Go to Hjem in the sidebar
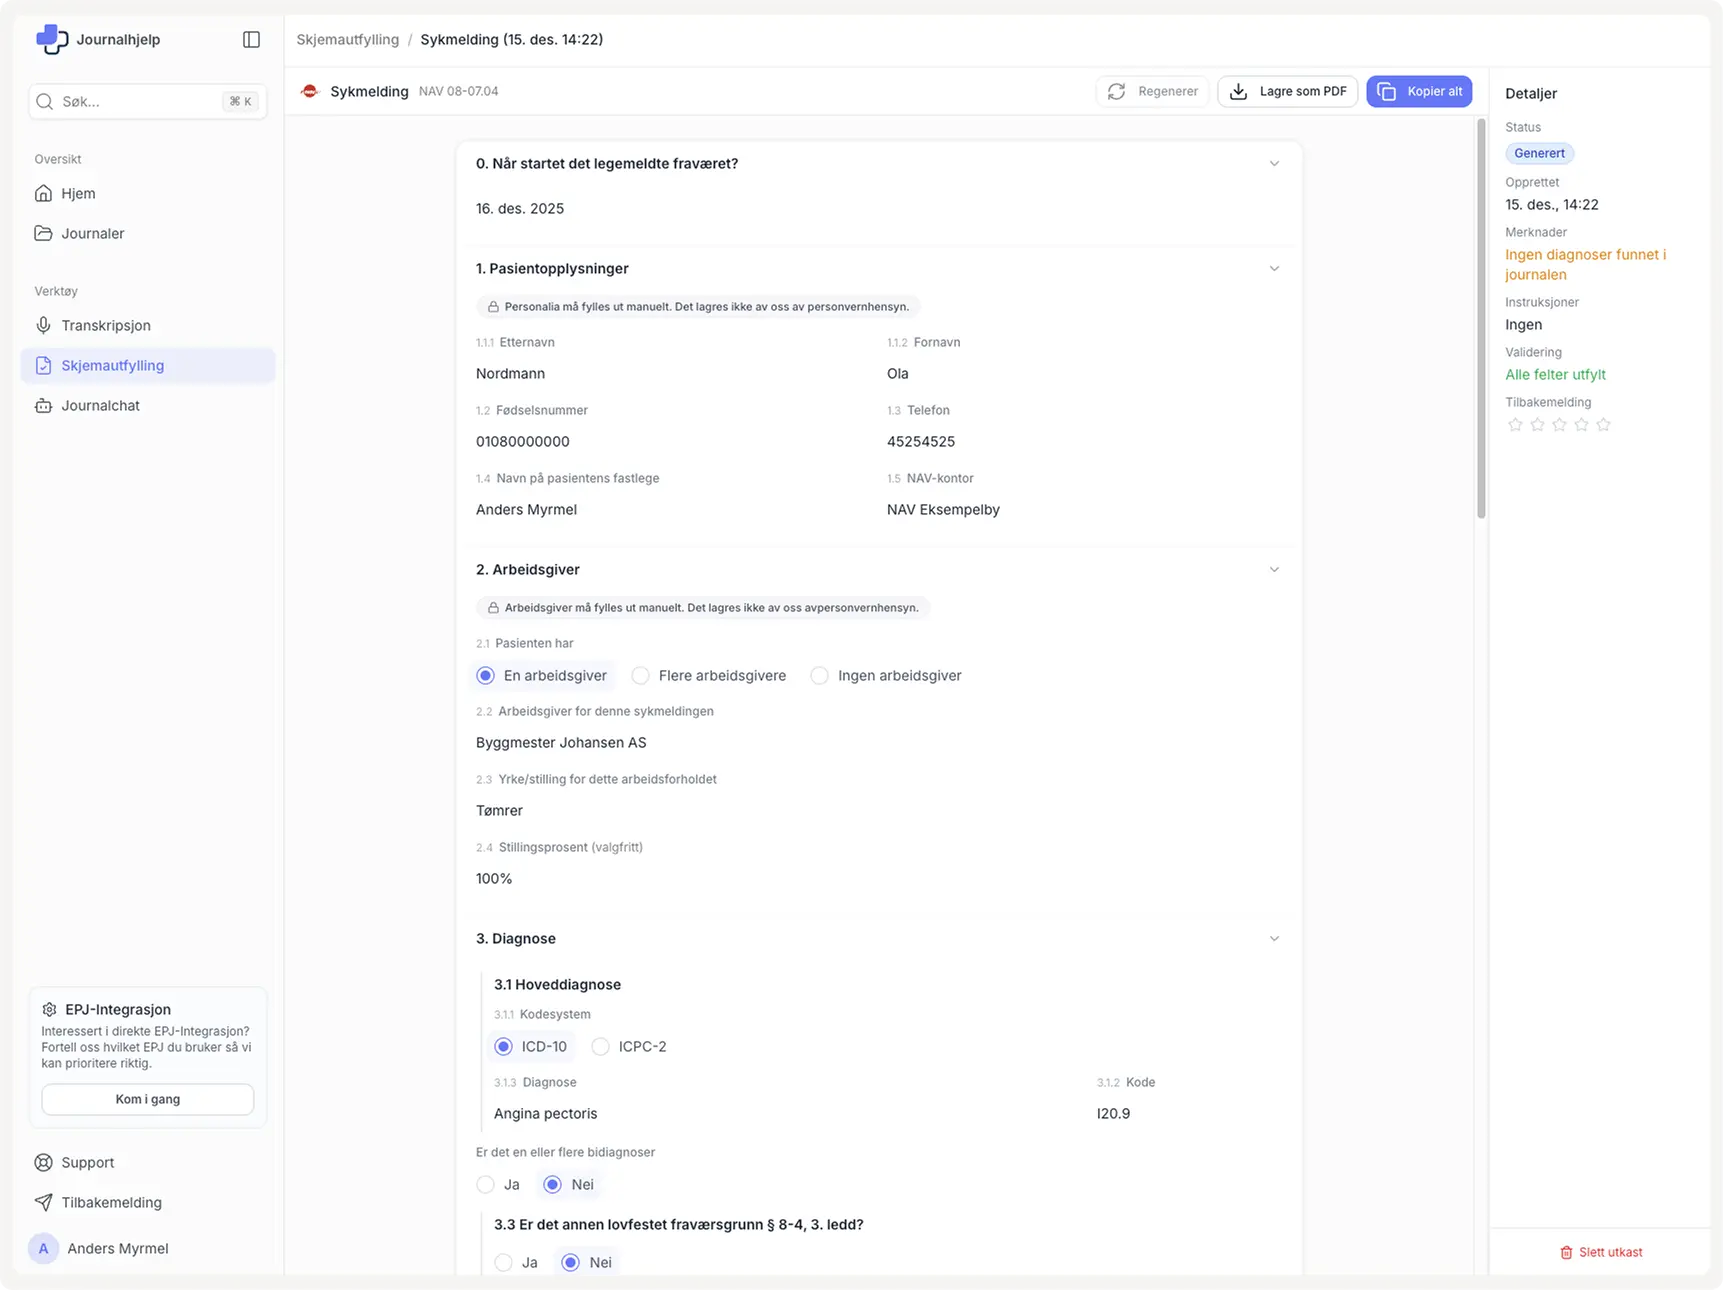Screen dimensions: 1723x1290 (x=78, y=193)
